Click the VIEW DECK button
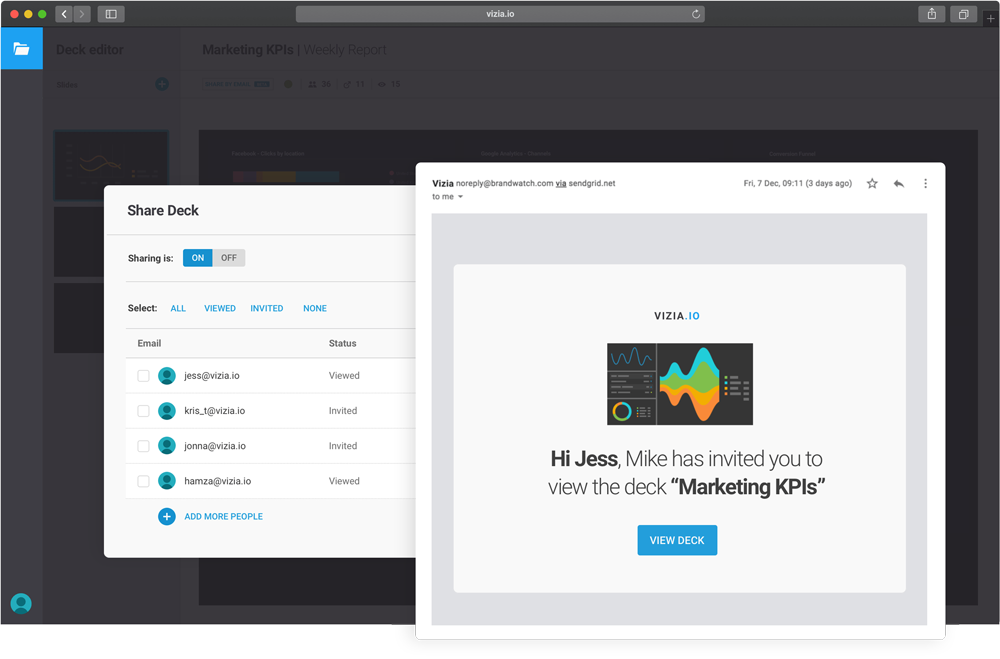Image resolution: width=1000 pixels, height=659 pixels. pos(677,540)
